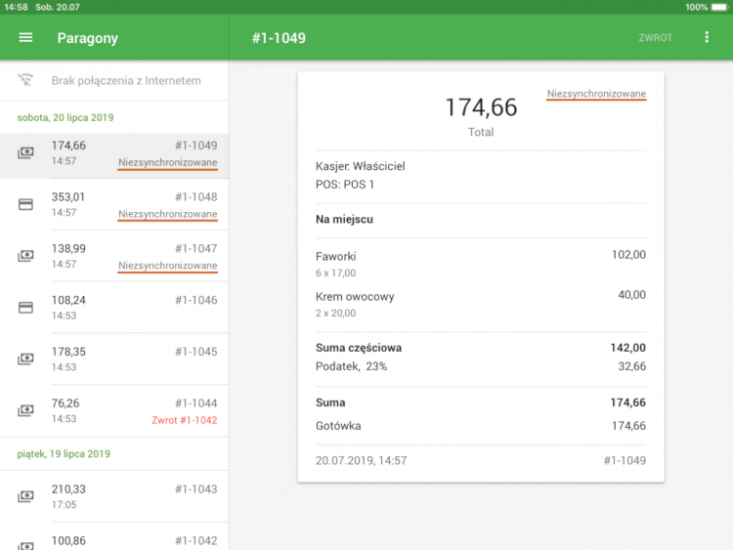Viewport: 733px width, 550px height.
Task: Open the hamburger navigation menu
Action: 26,38
